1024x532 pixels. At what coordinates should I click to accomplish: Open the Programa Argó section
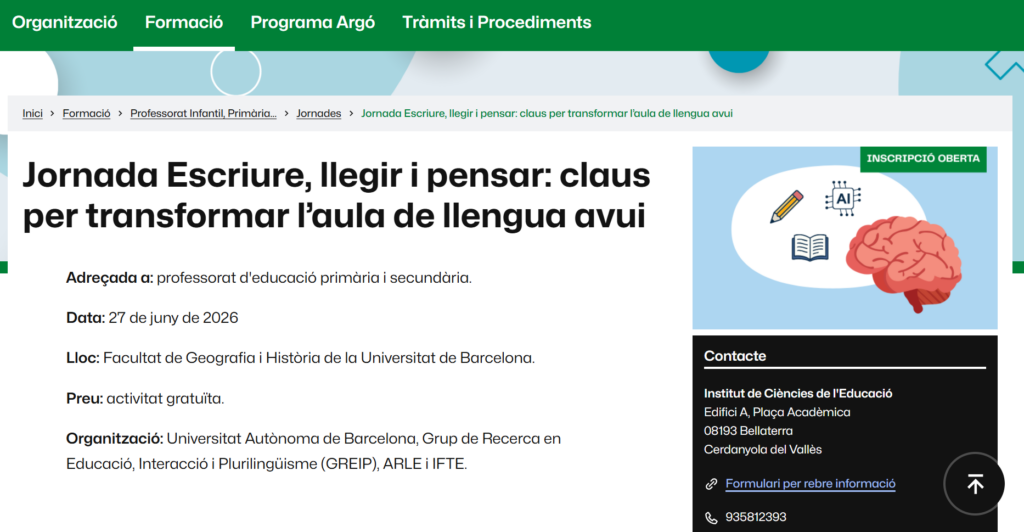[312, 22]
